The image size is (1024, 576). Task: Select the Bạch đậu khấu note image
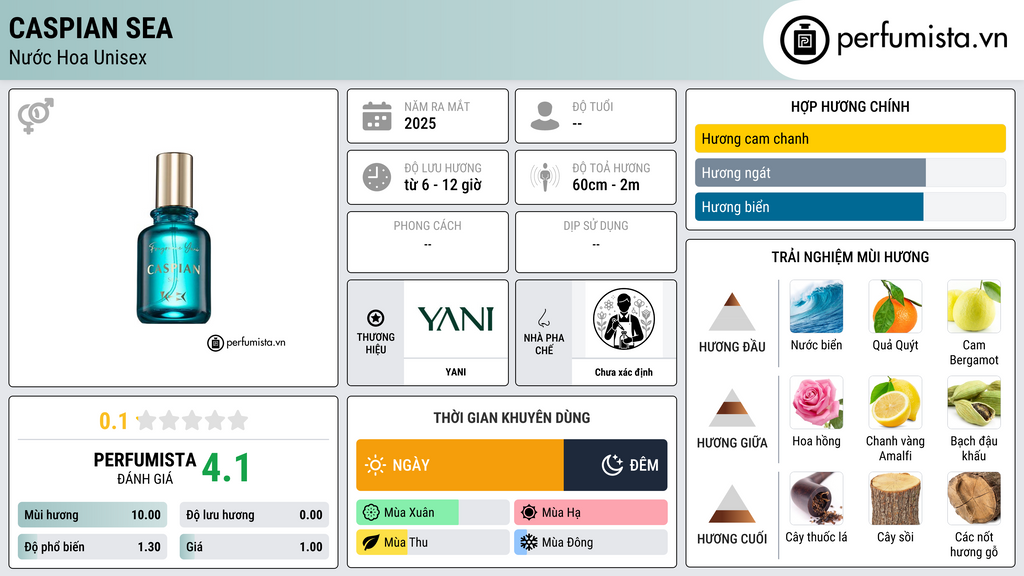pyautogui.click(x=974, y=403)
